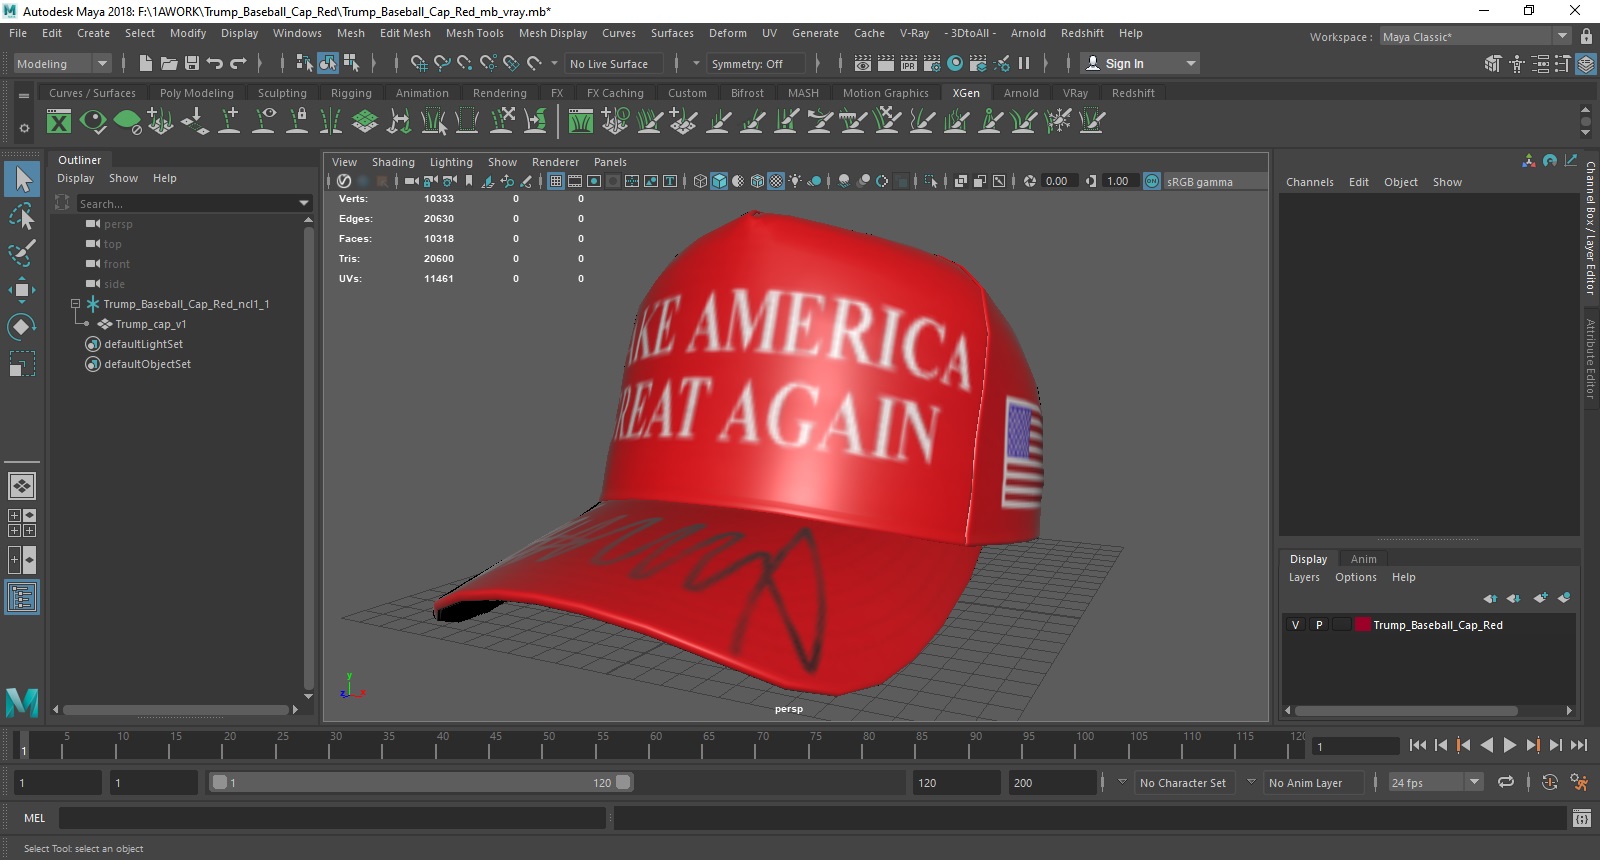Click the use all lights bulb icon
The height and width of the screenshot is (860, 1600).
pos(795,181)
